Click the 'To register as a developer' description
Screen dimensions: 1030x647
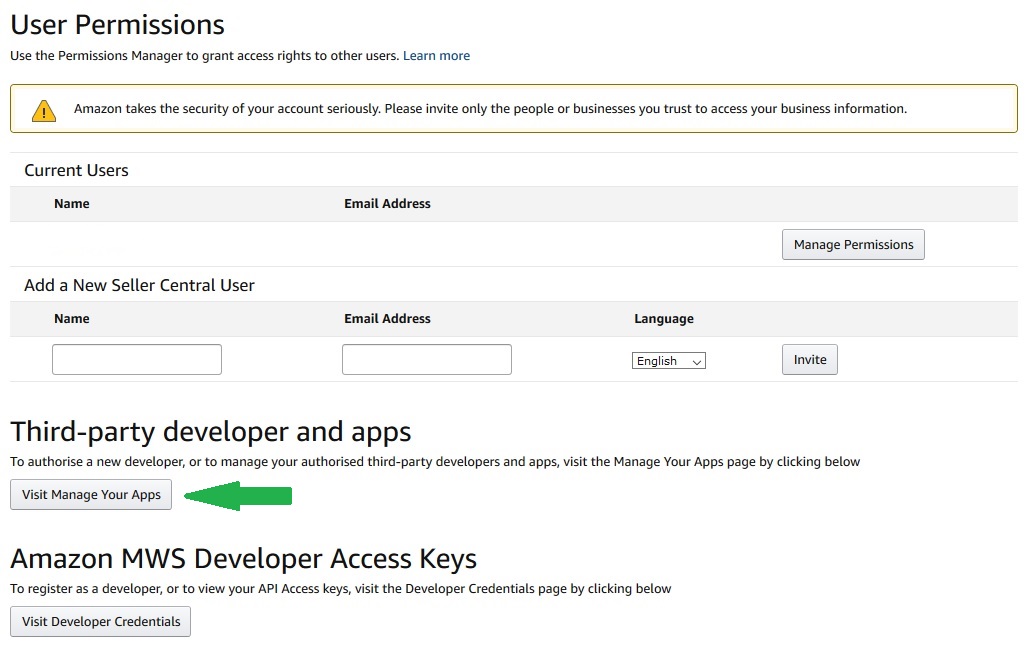tap(341, 589)
